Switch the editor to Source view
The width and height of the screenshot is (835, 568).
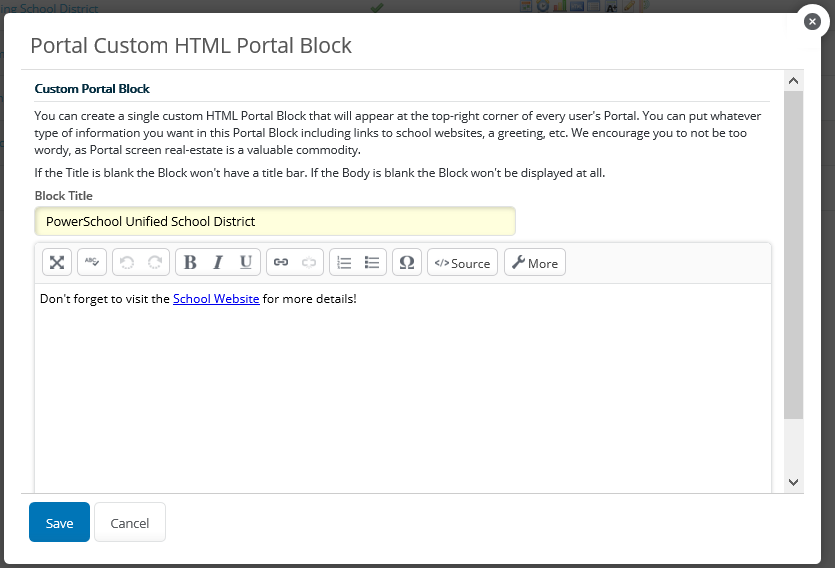pos(462,262)
